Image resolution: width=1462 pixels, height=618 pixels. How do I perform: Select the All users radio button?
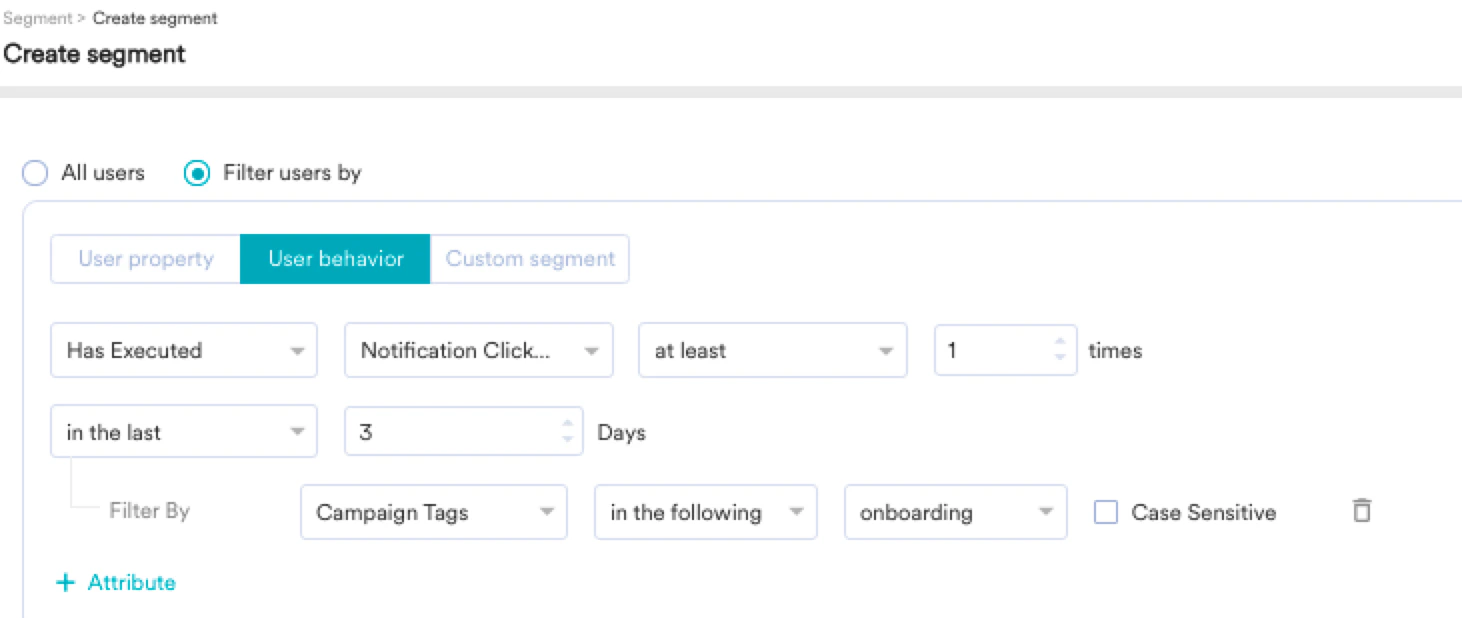click(35, 174)
